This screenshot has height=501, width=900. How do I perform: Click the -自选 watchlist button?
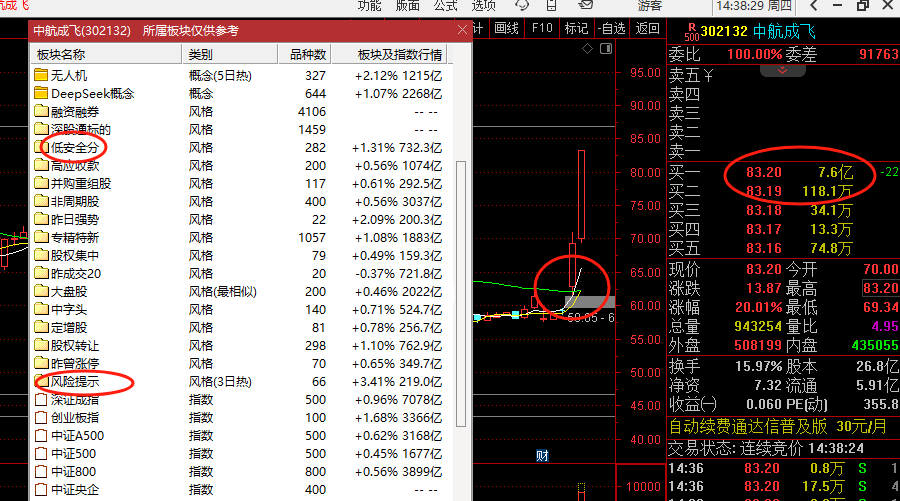pos(611,28)
